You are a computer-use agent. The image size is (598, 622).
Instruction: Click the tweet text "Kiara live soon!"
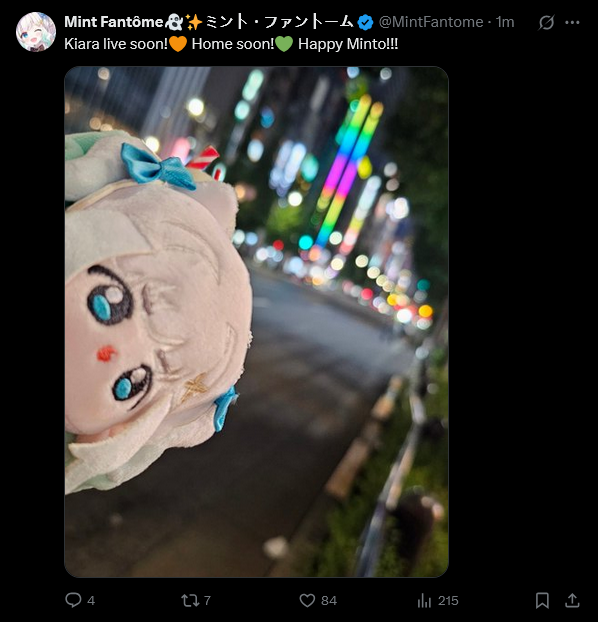tap(116, 44)
